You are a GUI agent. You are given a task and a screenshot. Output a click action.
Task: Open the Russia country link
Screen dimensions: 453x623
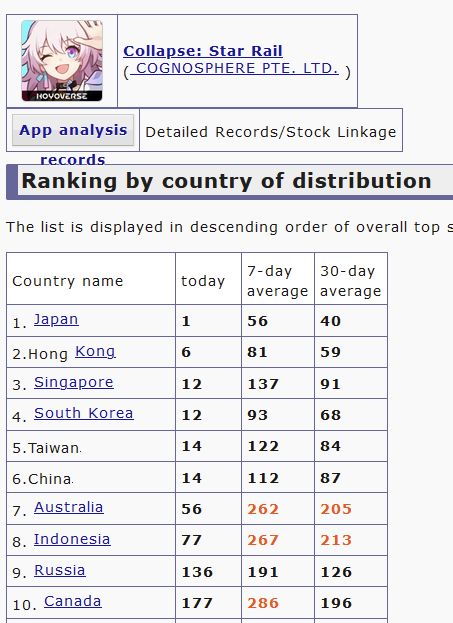pyautogui.click(x=60, y=570)
